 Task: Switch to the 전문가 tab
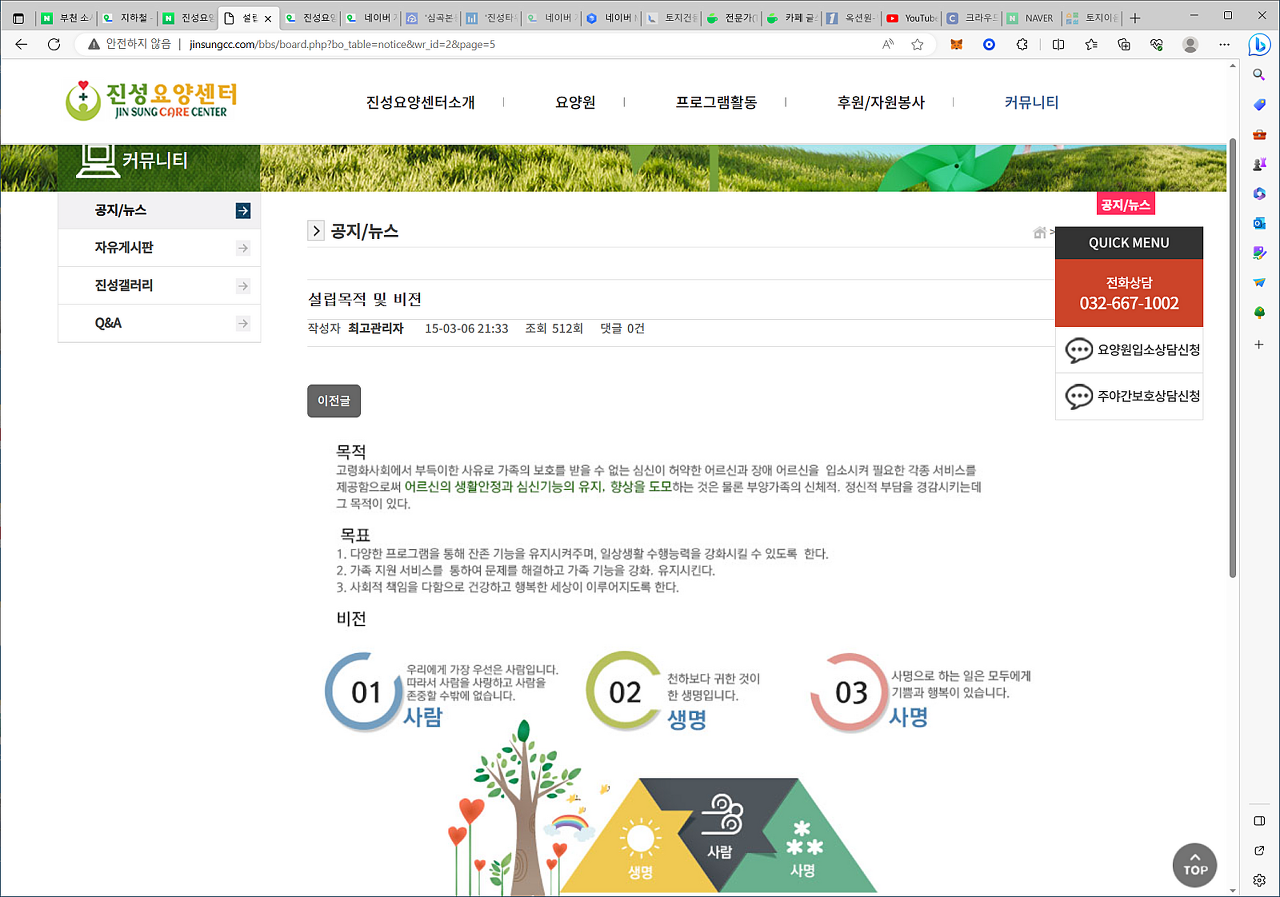[x=730, y=18]
